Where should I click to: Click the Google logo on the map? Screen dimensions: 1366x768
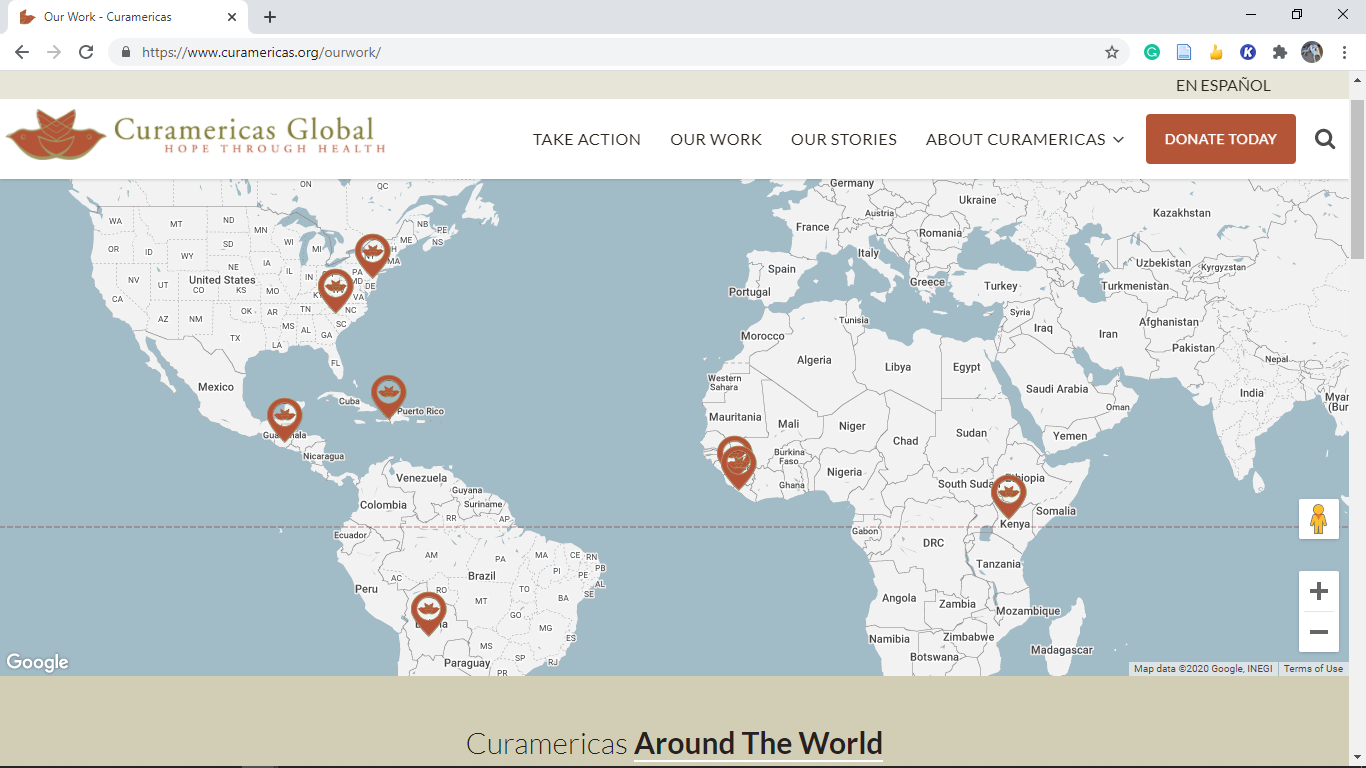37,662
